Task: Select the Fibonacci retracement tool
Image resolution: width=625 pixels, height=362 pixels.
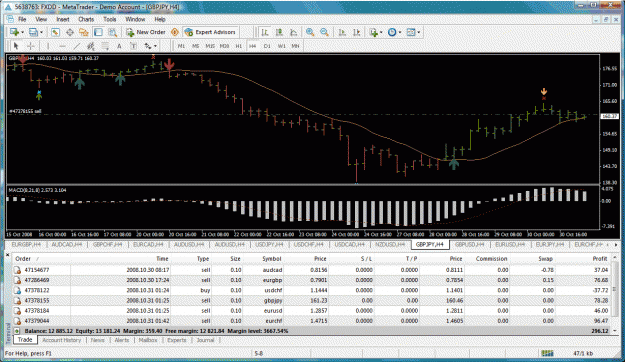Action: click(105, 46)
